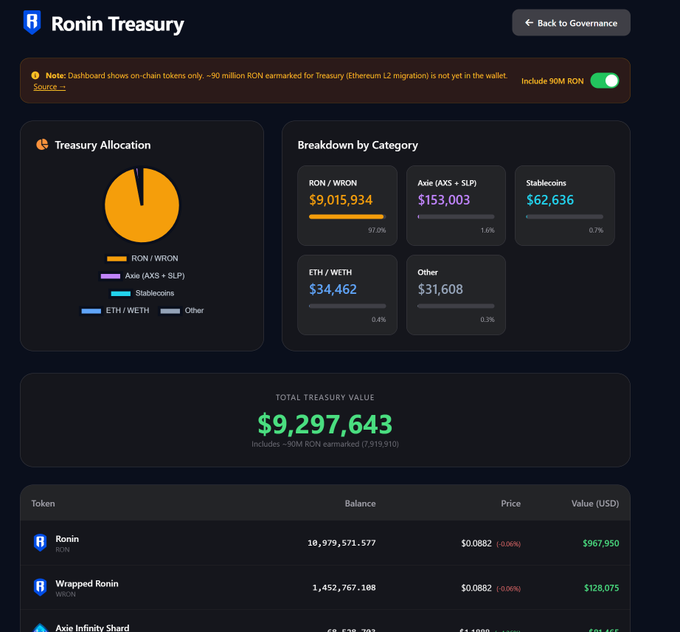
Task: Click the Other category amount $31,608
Action: point(440,289)
